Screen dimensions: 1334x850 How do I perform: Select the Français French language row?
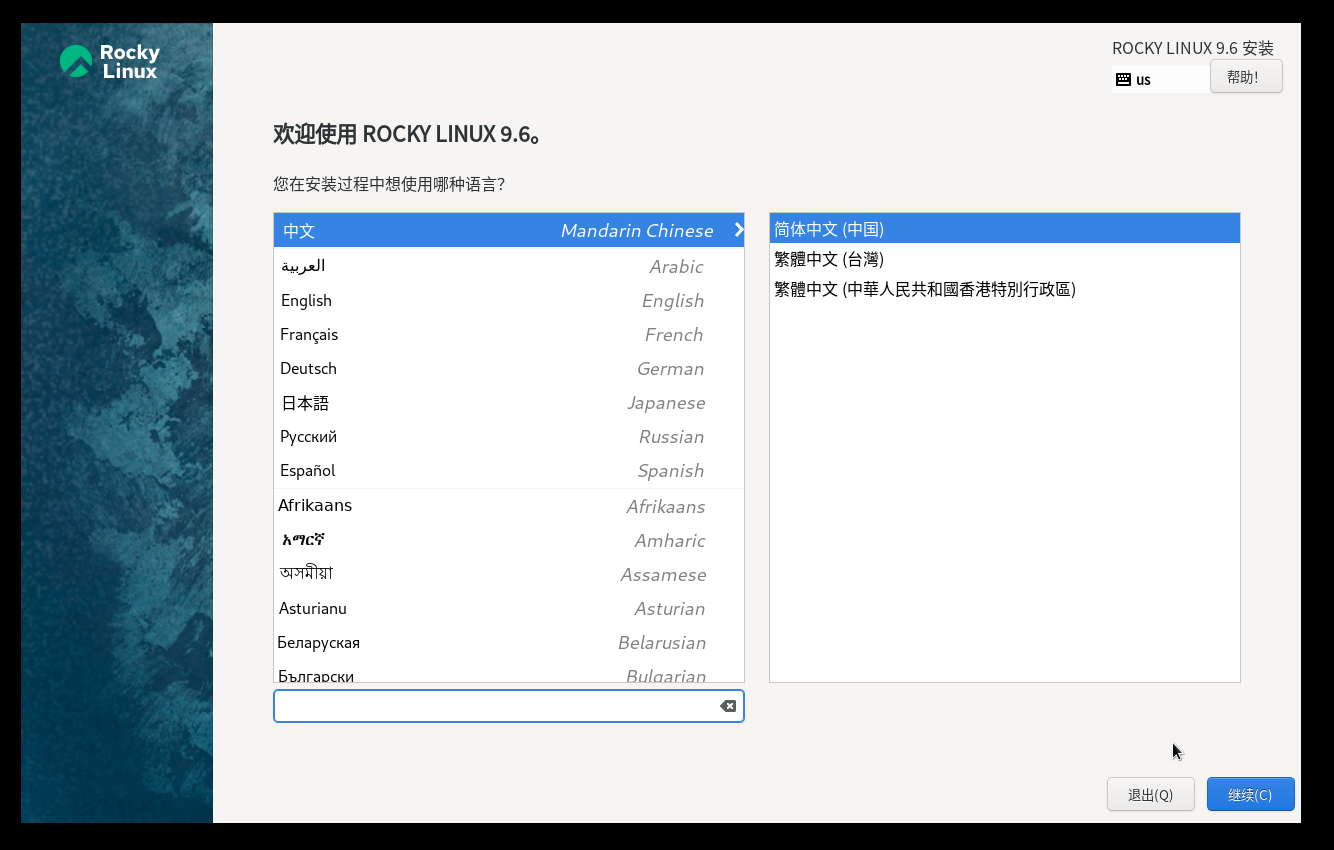coord(509,334)
